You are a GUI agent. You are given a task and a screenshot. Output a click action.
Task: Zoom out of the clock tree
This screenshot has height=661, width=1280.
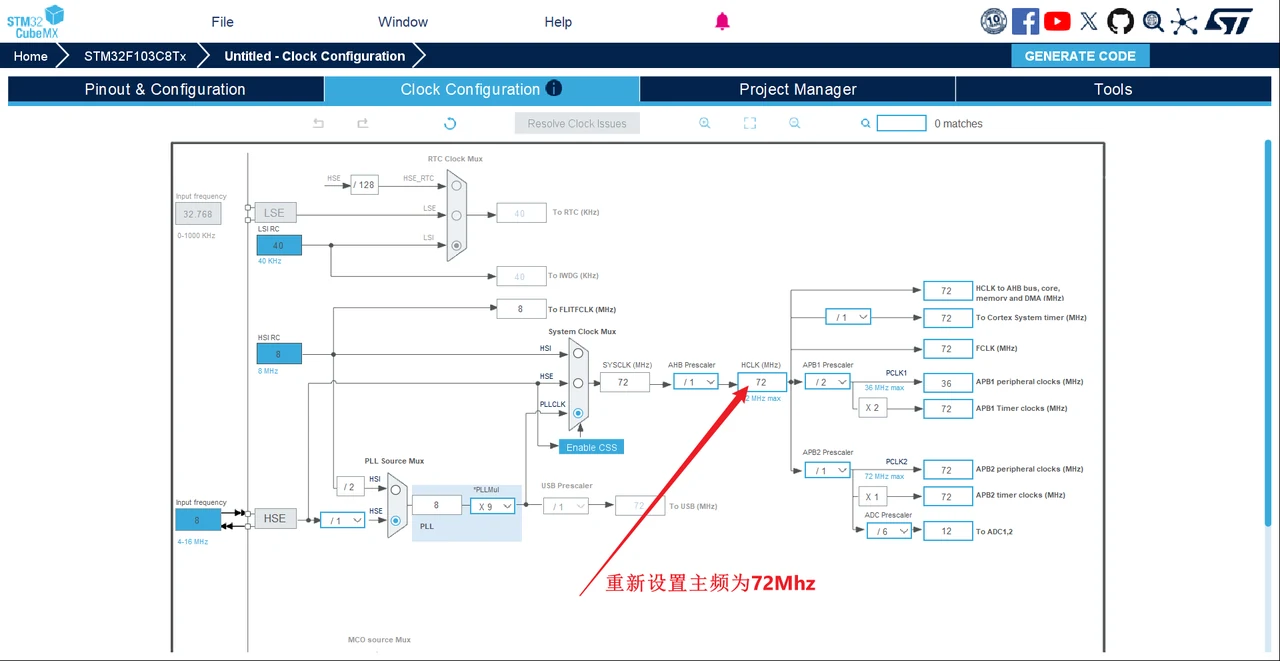click(x=795, y=123)
